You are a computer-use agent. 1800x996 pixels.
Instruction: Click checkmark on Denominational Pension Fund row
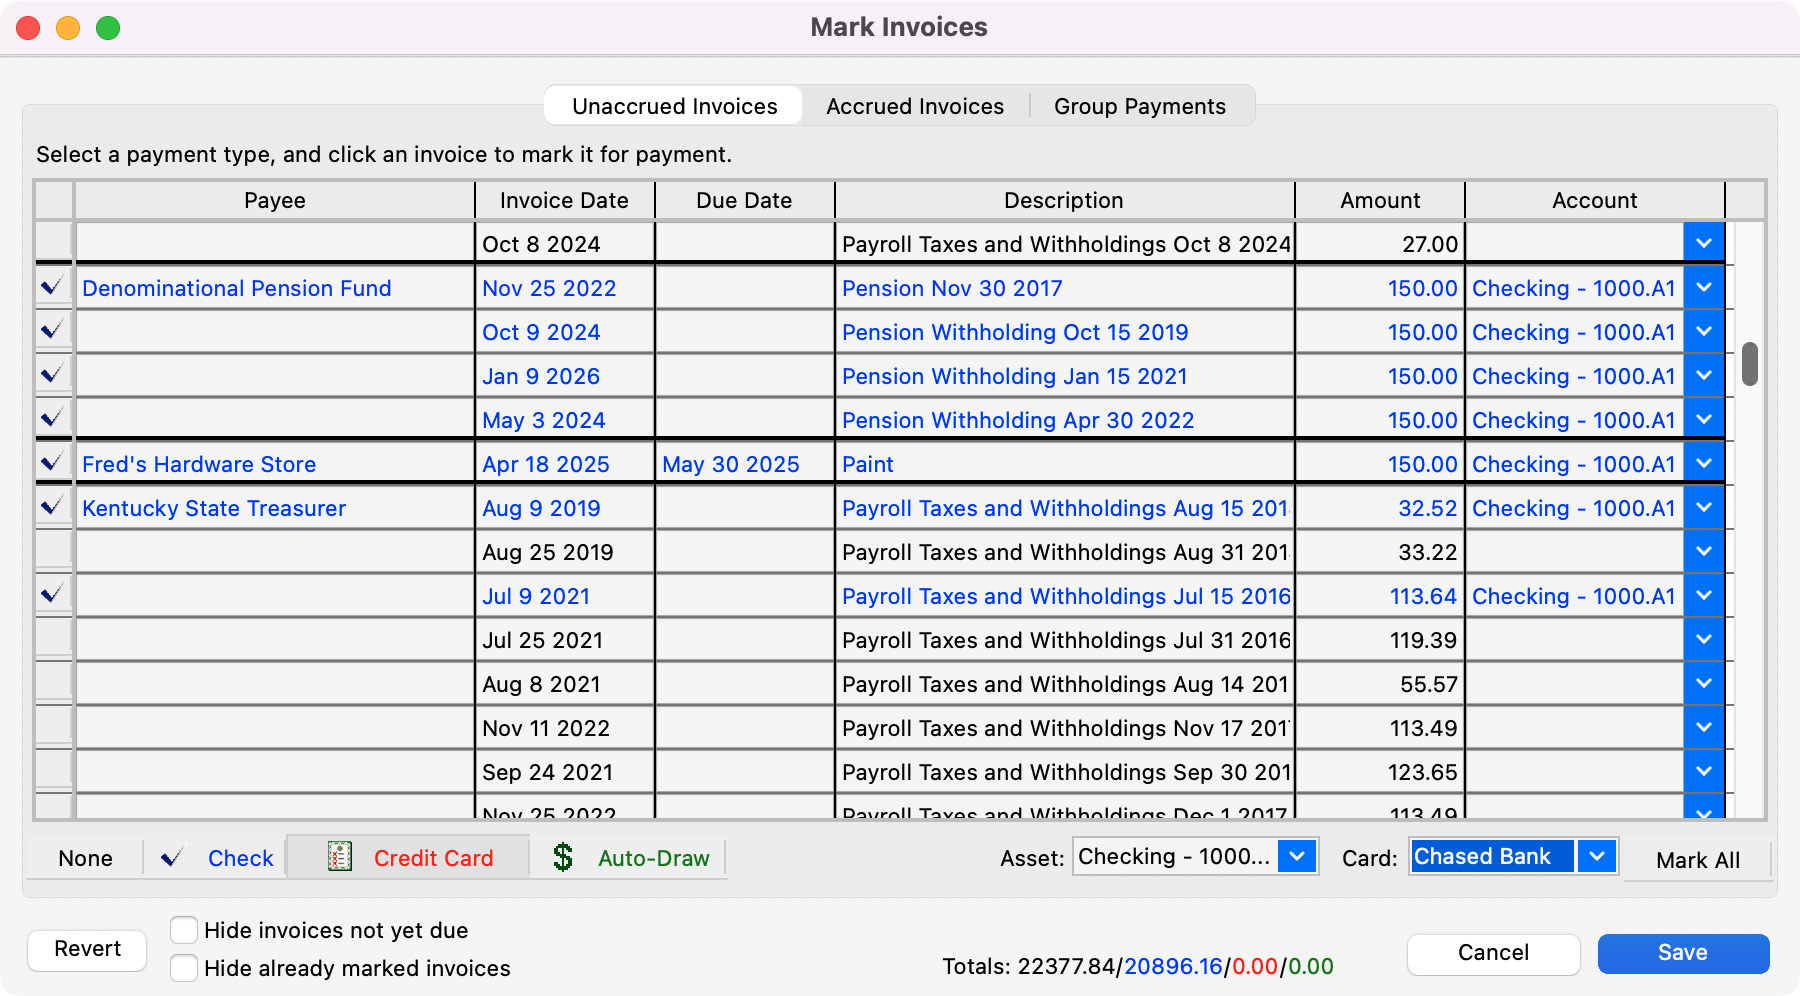[x=53, y=287]
